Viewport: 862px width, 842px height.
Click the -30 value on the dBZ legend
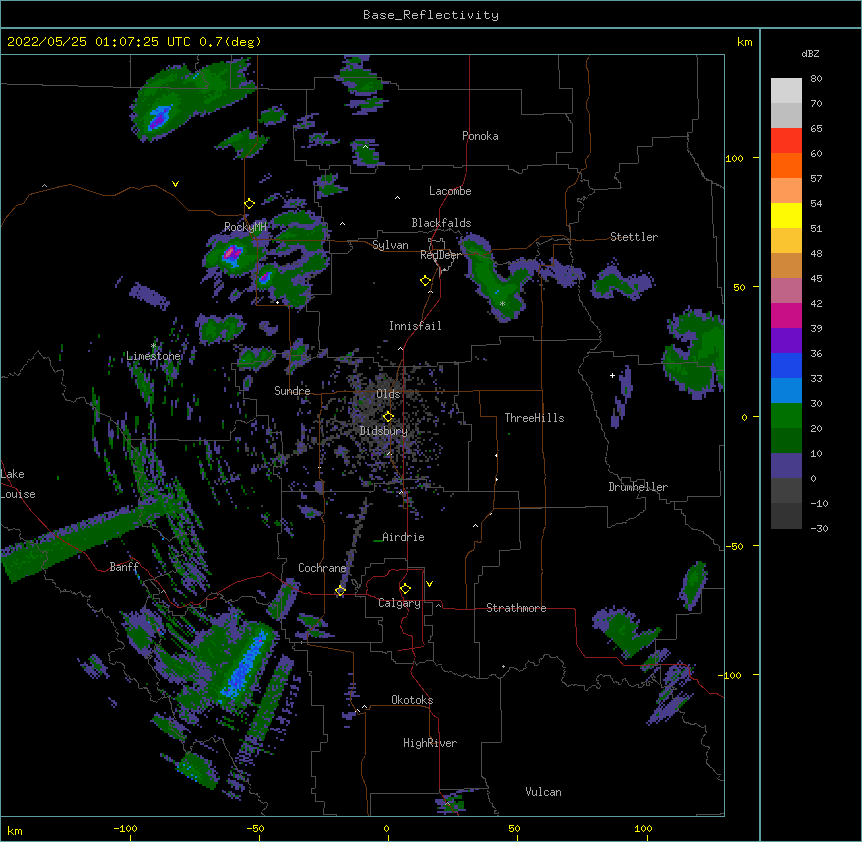(x=819, y=529)
